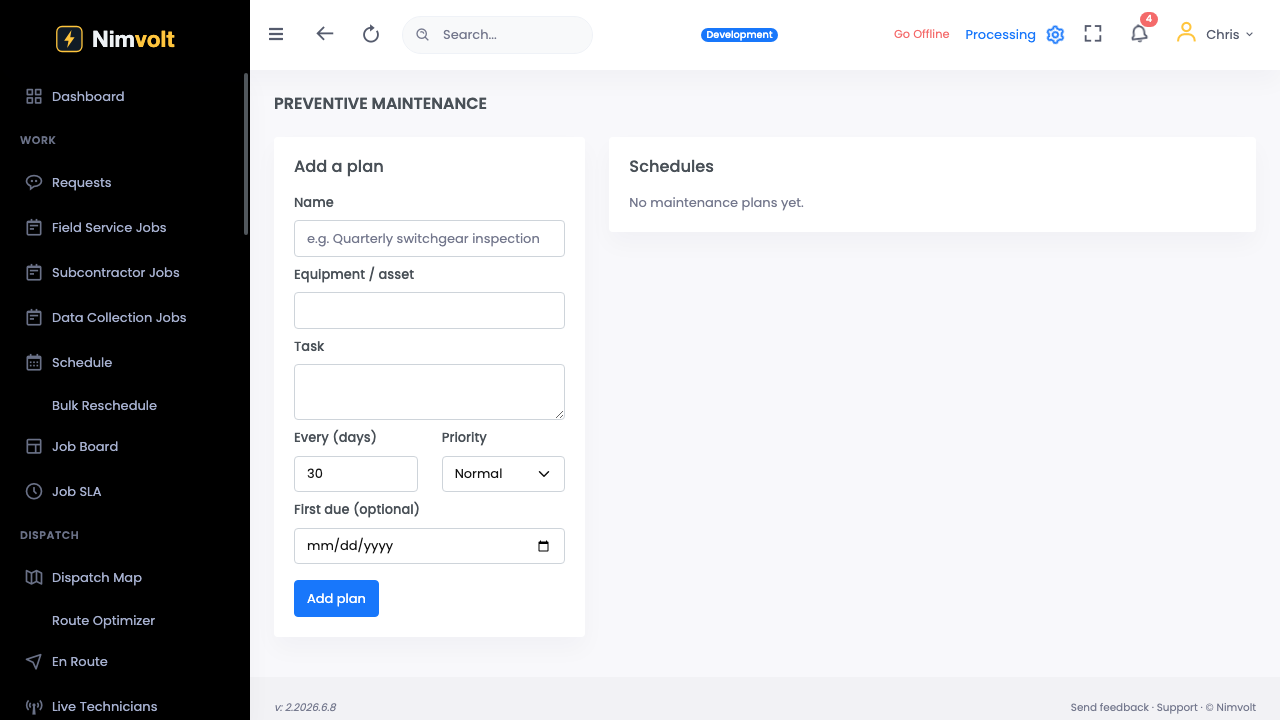
Task: Click the Add plan button
Action: coord(336,598)
